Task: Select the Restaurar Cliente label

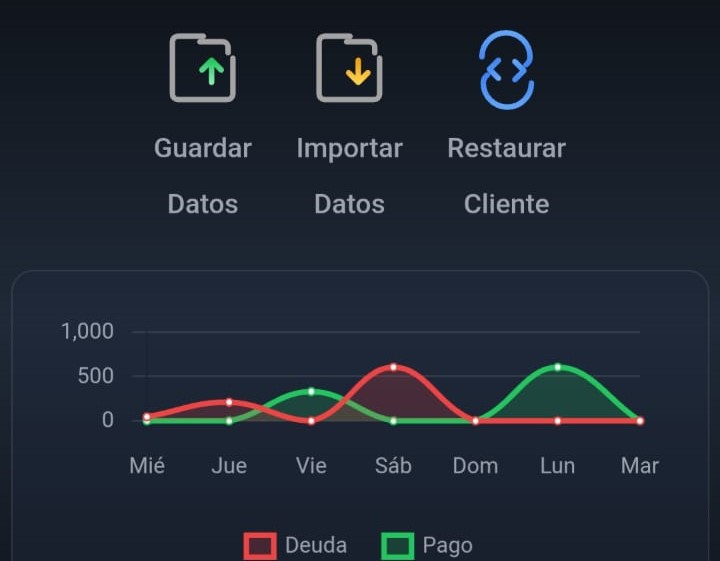Action: click(506, 176)
